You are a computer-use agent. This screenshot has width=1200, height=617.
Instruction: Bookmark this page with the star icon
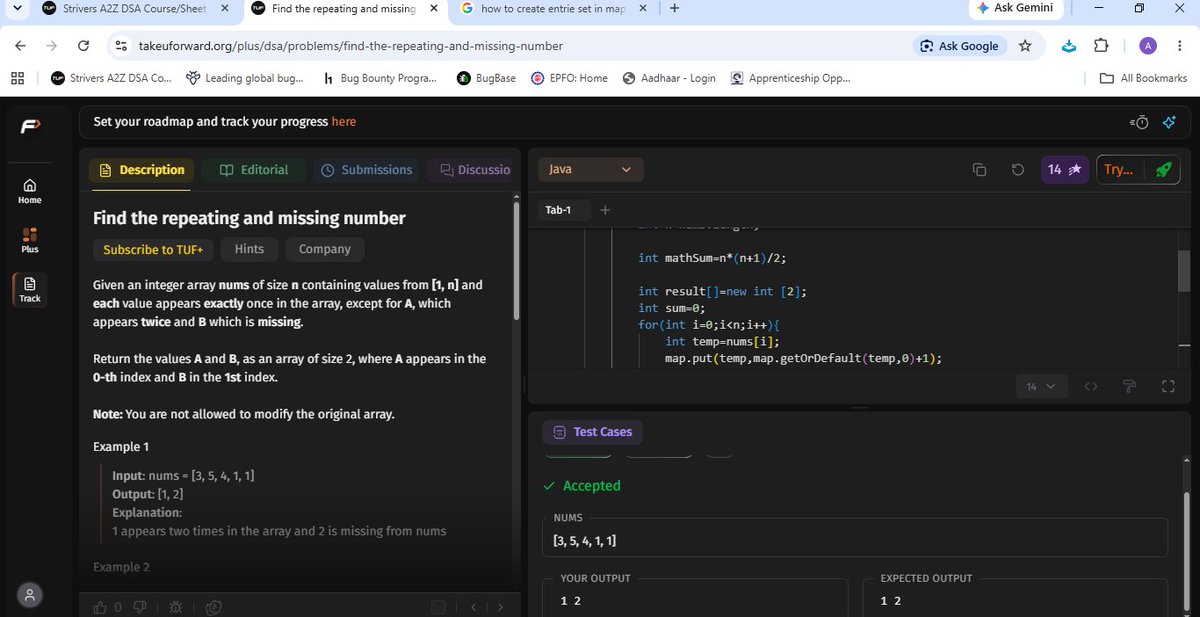1025,46
